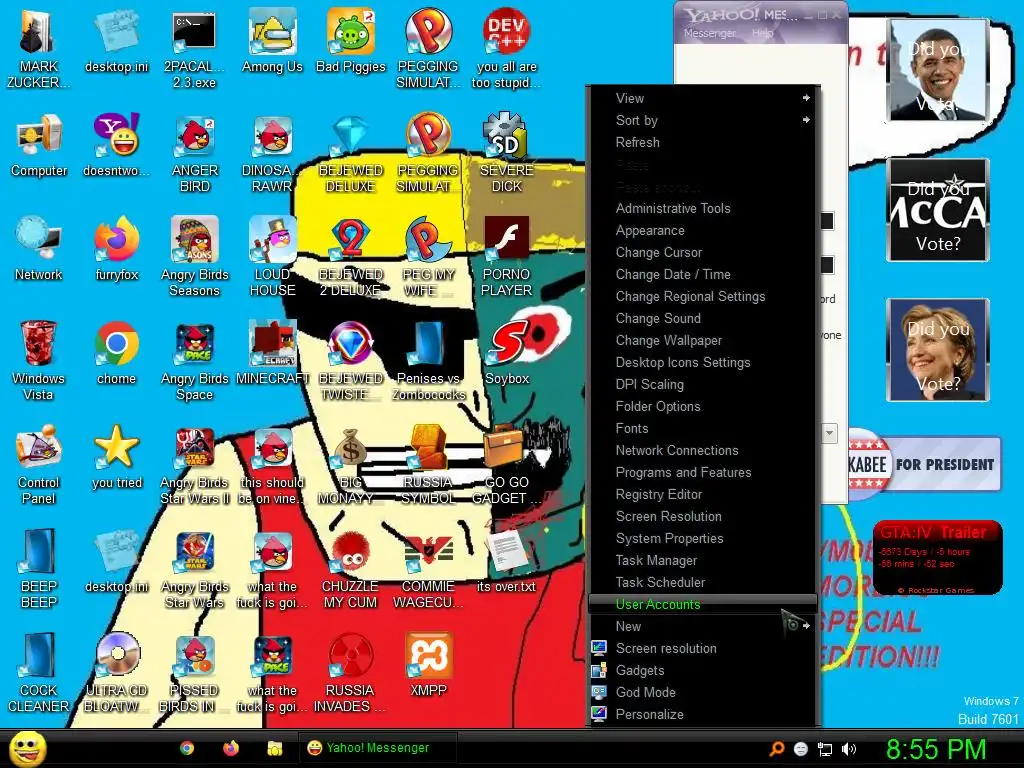Open DPI Scaling menu entry
This screenshot has height=768, width=1024.
[x=703, y=384]
